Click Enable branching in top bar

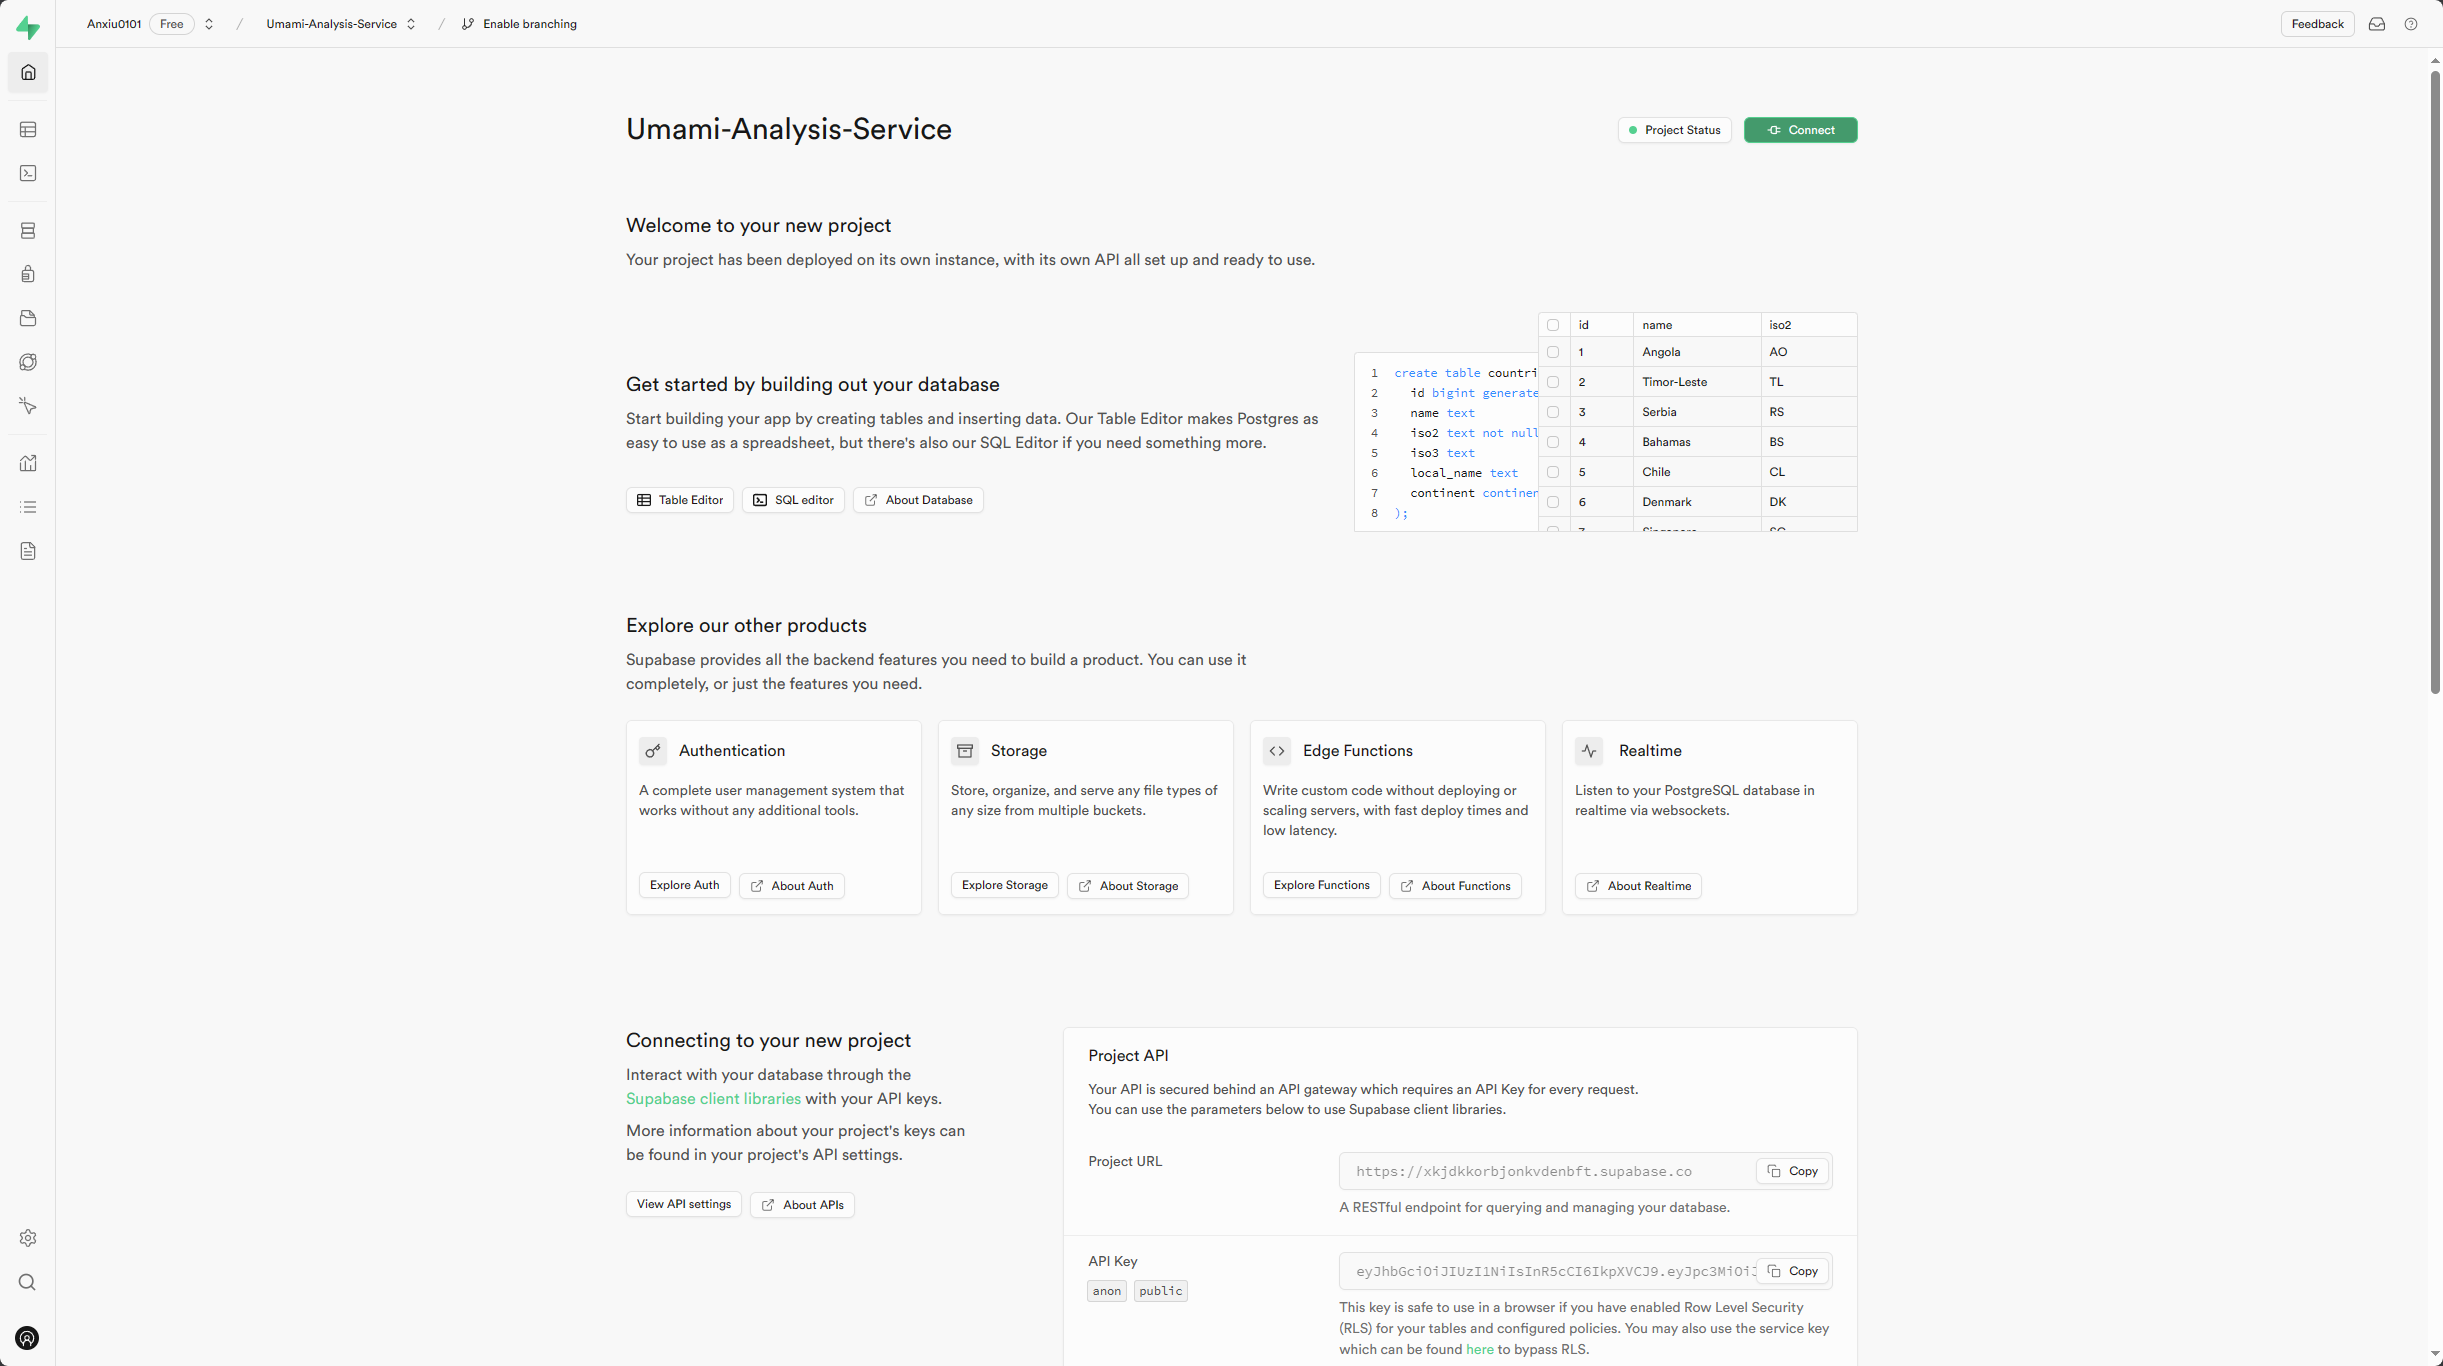[x=519, y=24]
